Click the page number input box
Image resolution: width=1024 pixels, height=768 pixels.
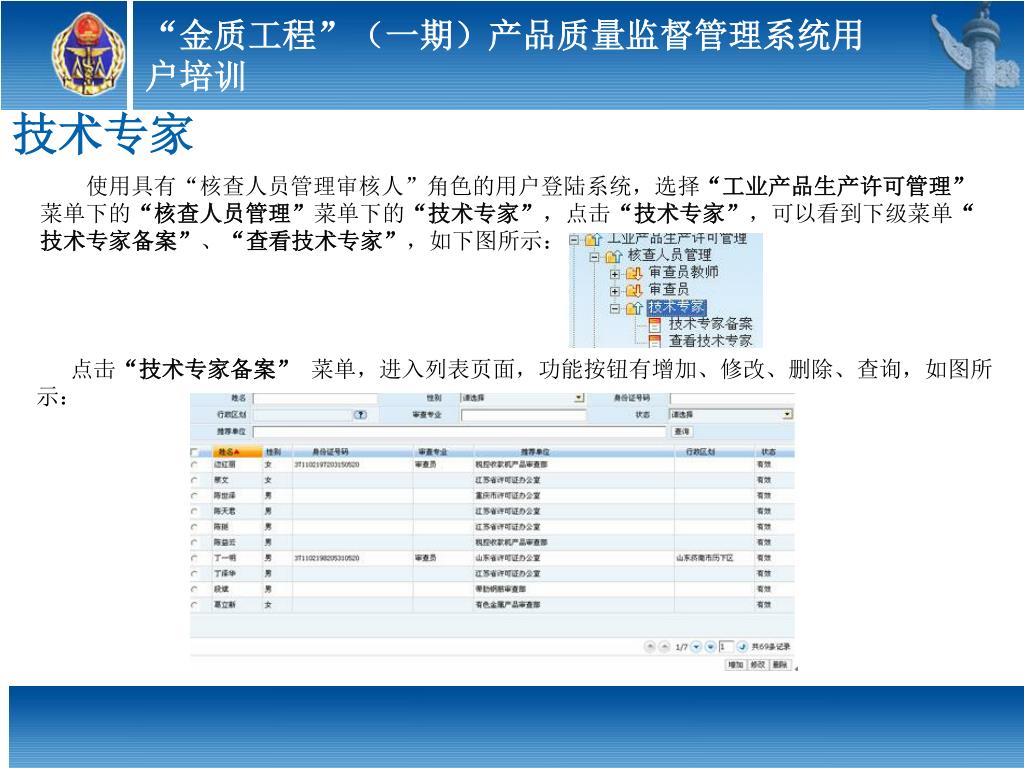(726, 647)
